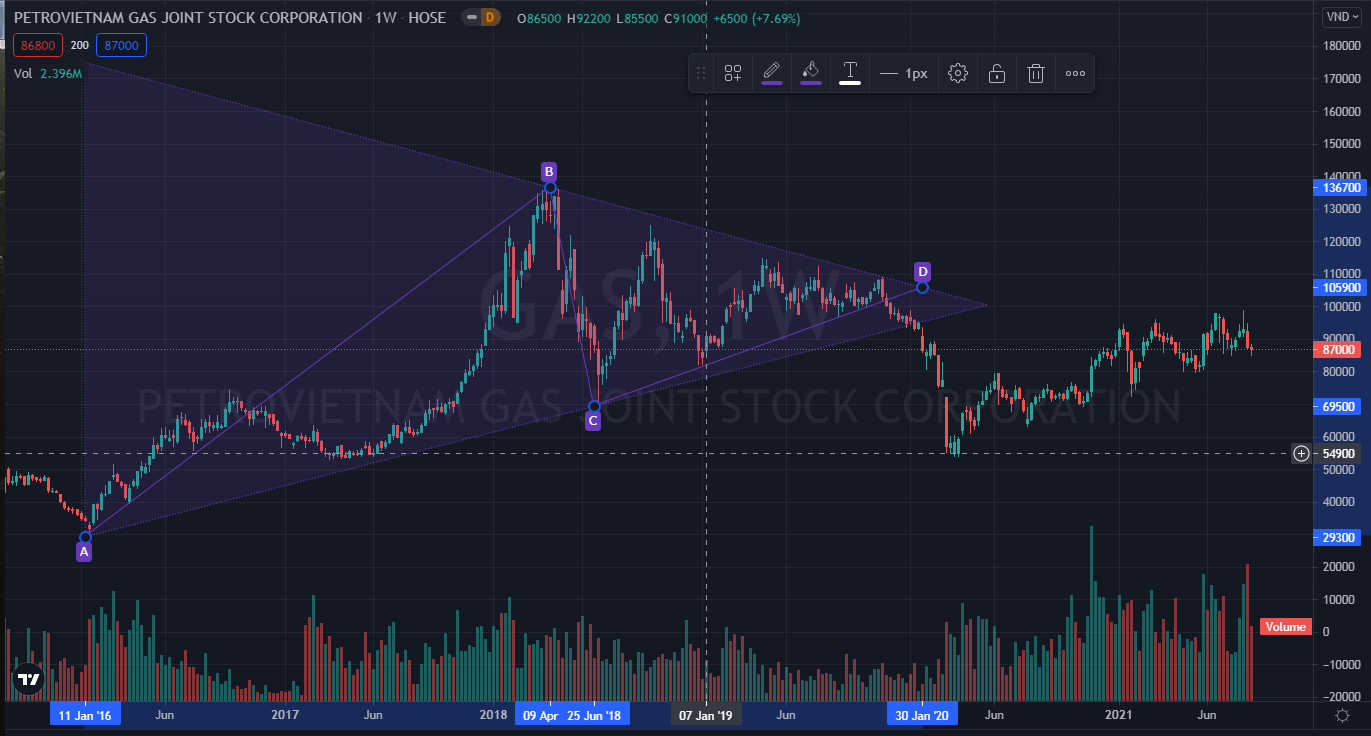Image resolution: width=1371 pixels, height=736 pixels.
Task: Click the text color T icon
Action: [x=849, y=73]
